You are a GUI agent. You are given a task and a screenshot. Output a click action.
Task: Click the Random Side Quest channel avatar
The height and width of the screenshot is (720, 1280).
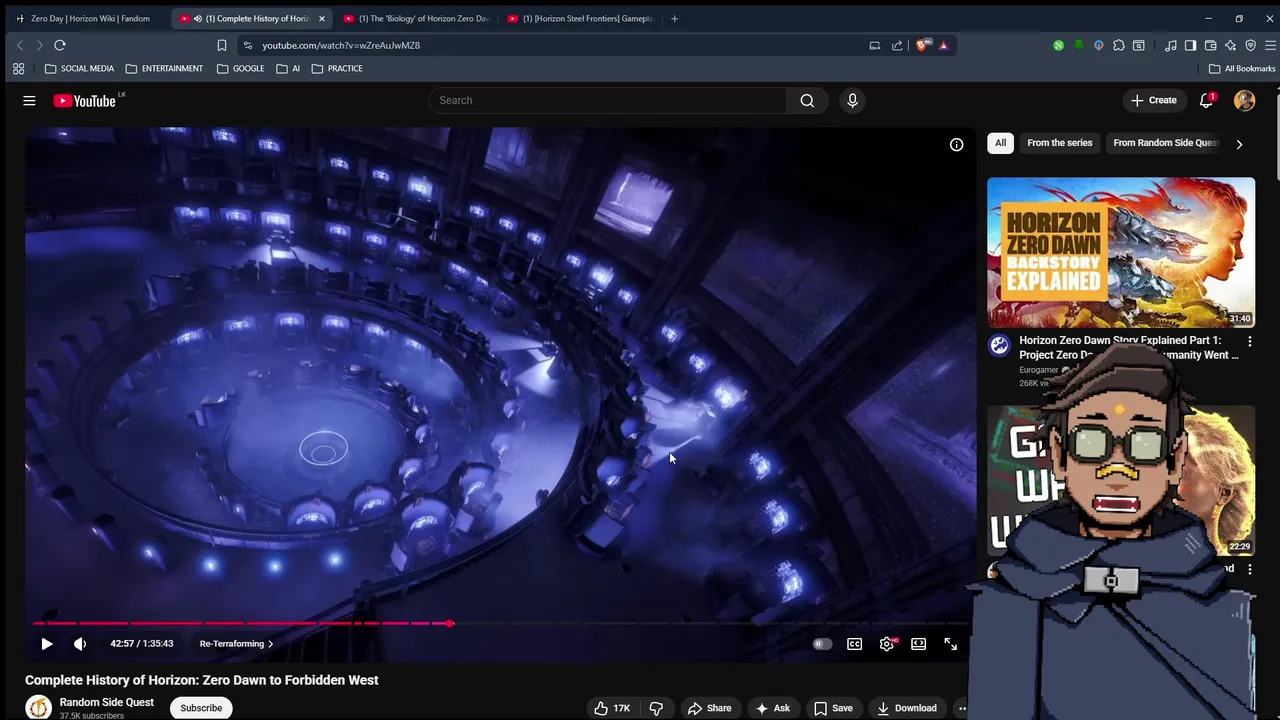(x=38, y=707)
